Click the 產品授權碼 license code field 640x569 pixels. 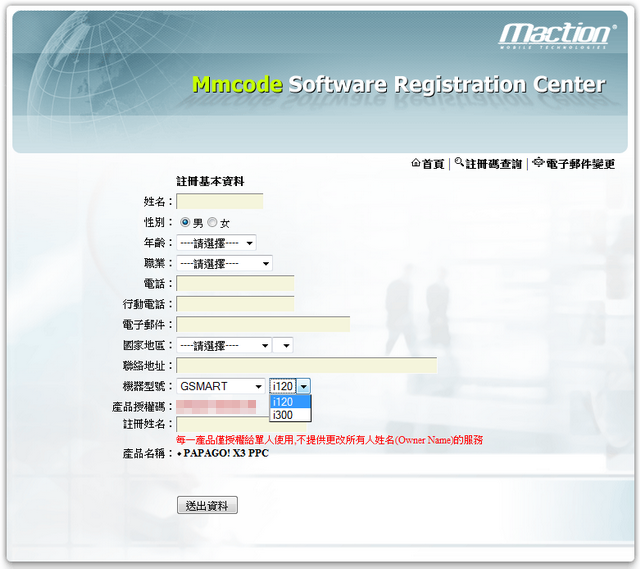(216, 407)
